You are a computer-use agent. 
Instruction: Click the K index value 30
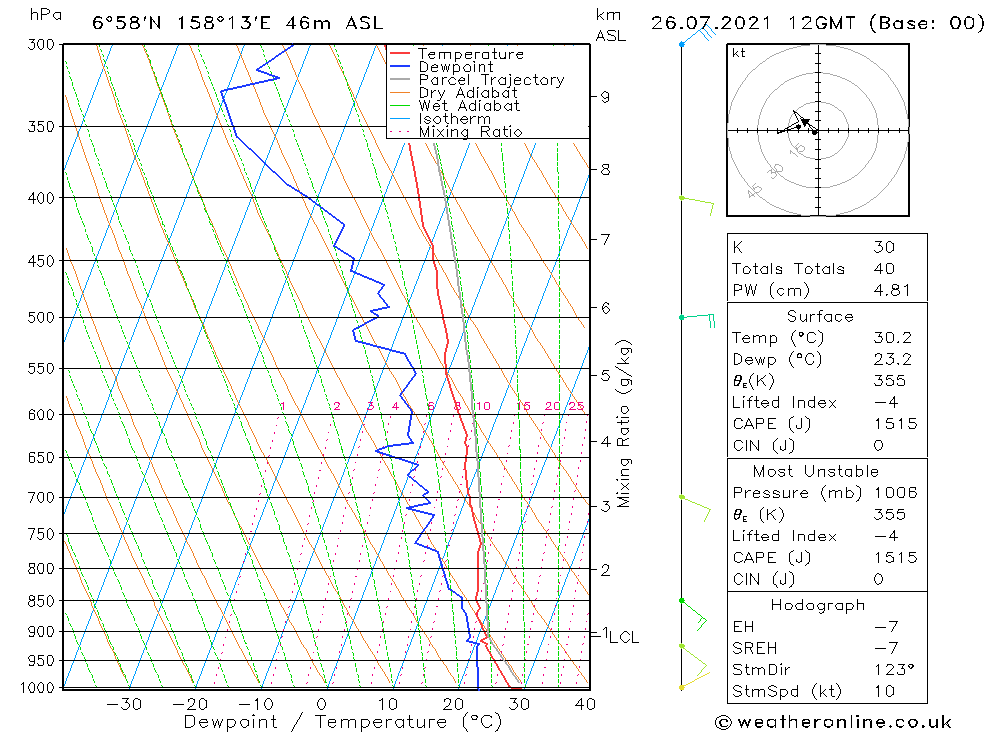click(x=884, y=247)
